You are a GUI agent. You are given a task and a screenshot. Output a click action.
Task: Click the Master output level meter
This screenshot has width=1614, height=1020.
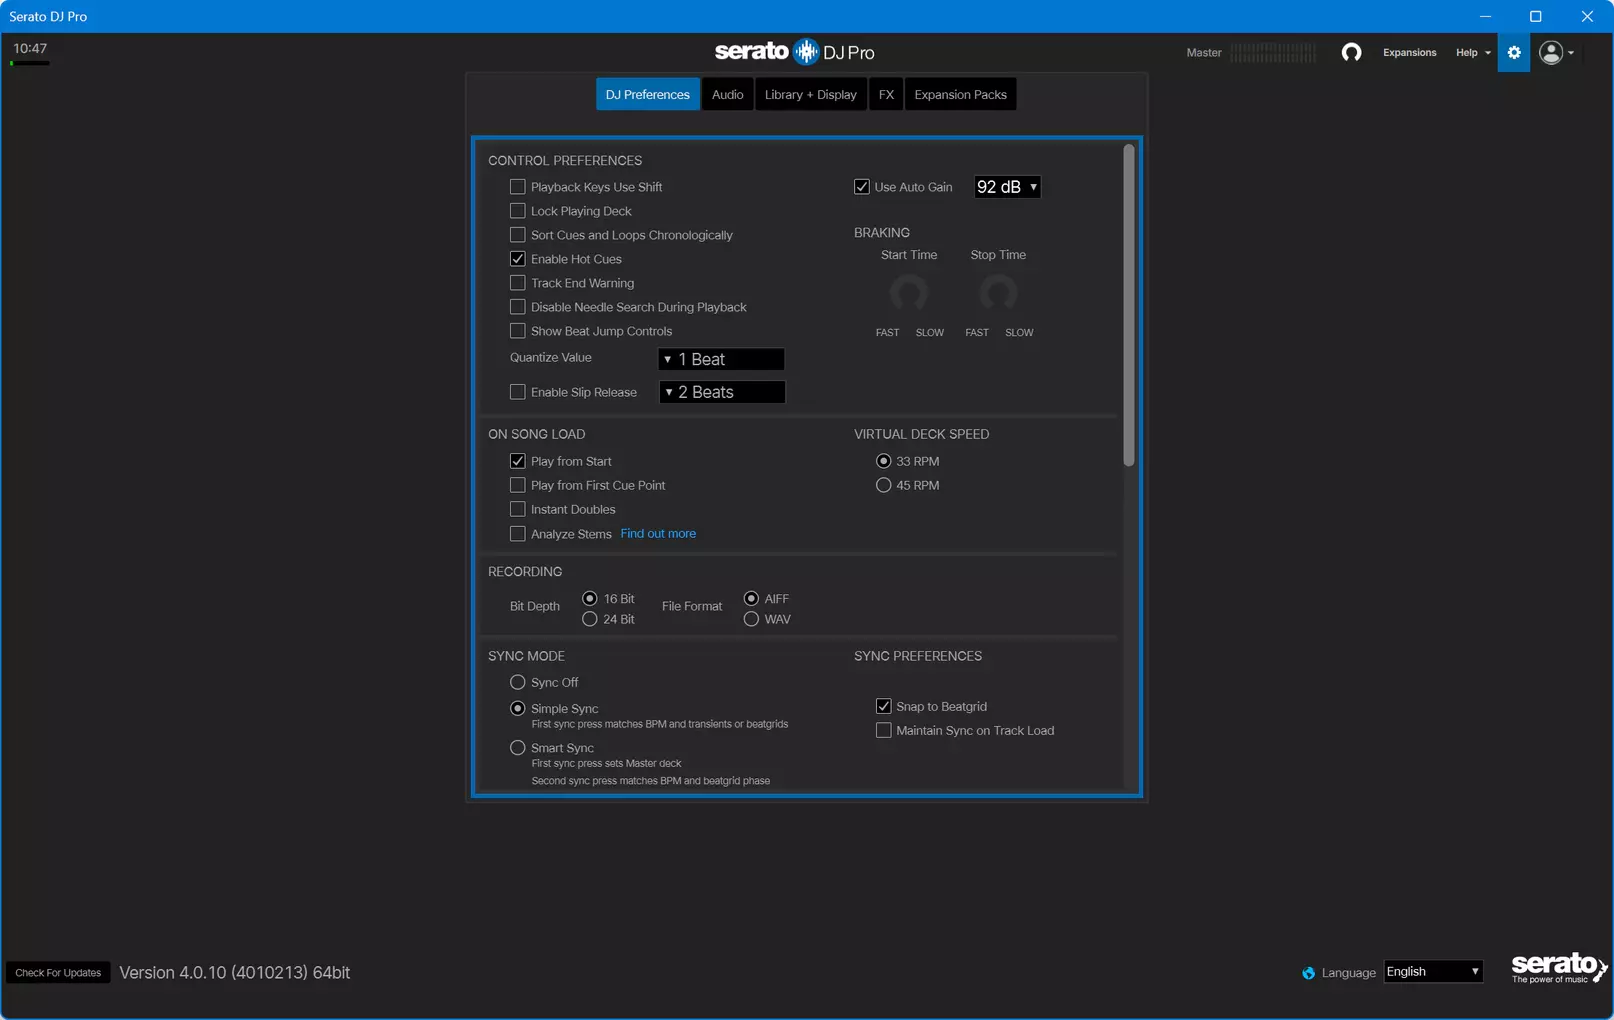1273,52
